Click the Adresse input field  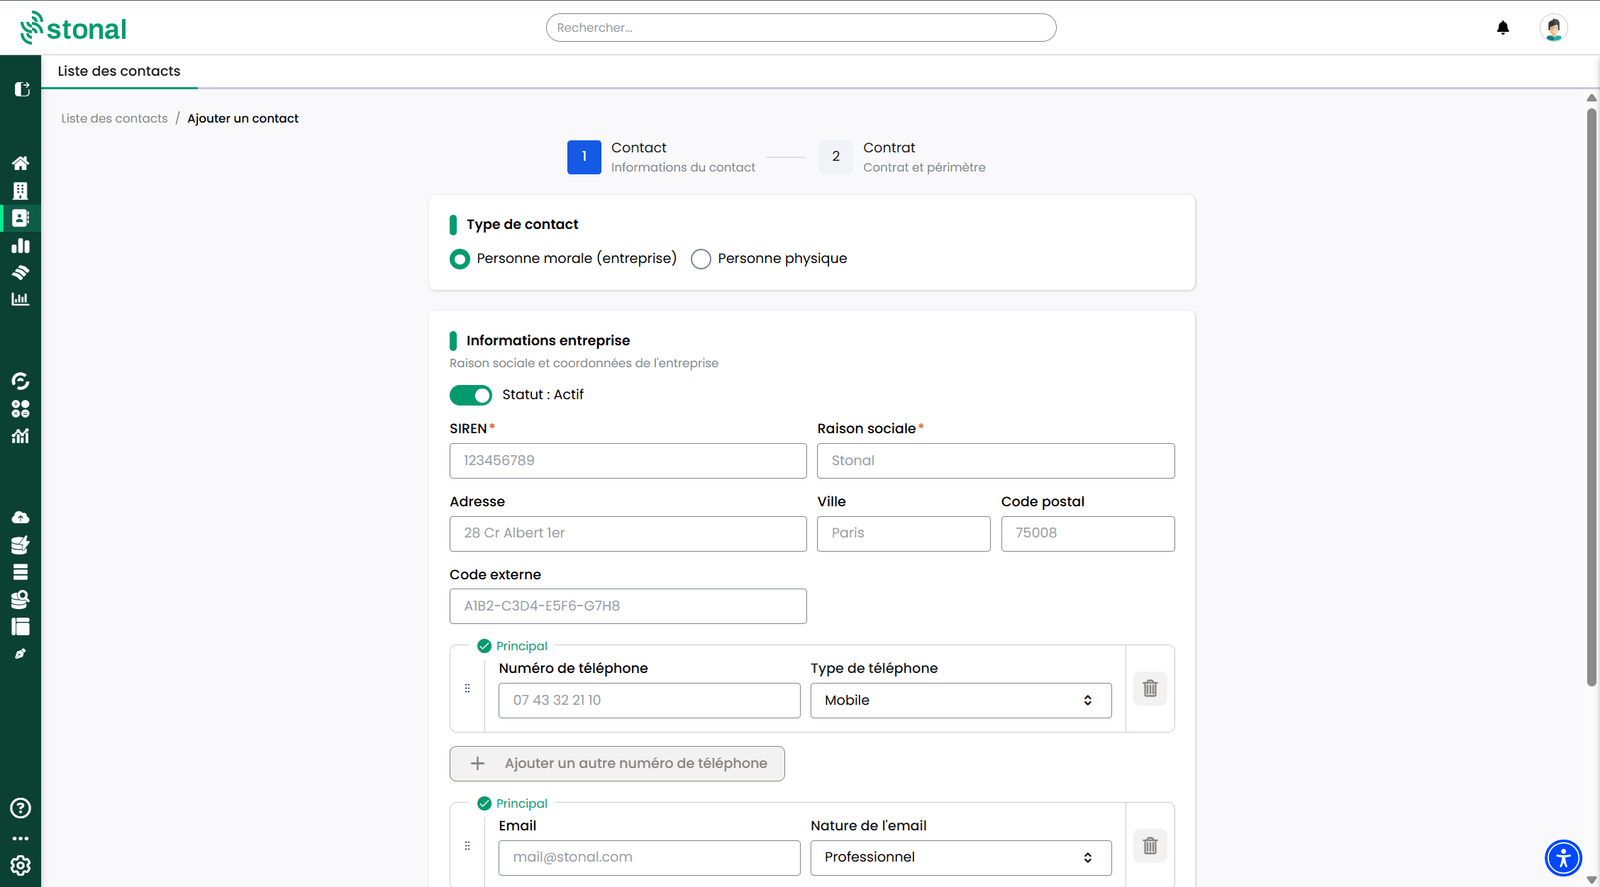coord(628,534)
